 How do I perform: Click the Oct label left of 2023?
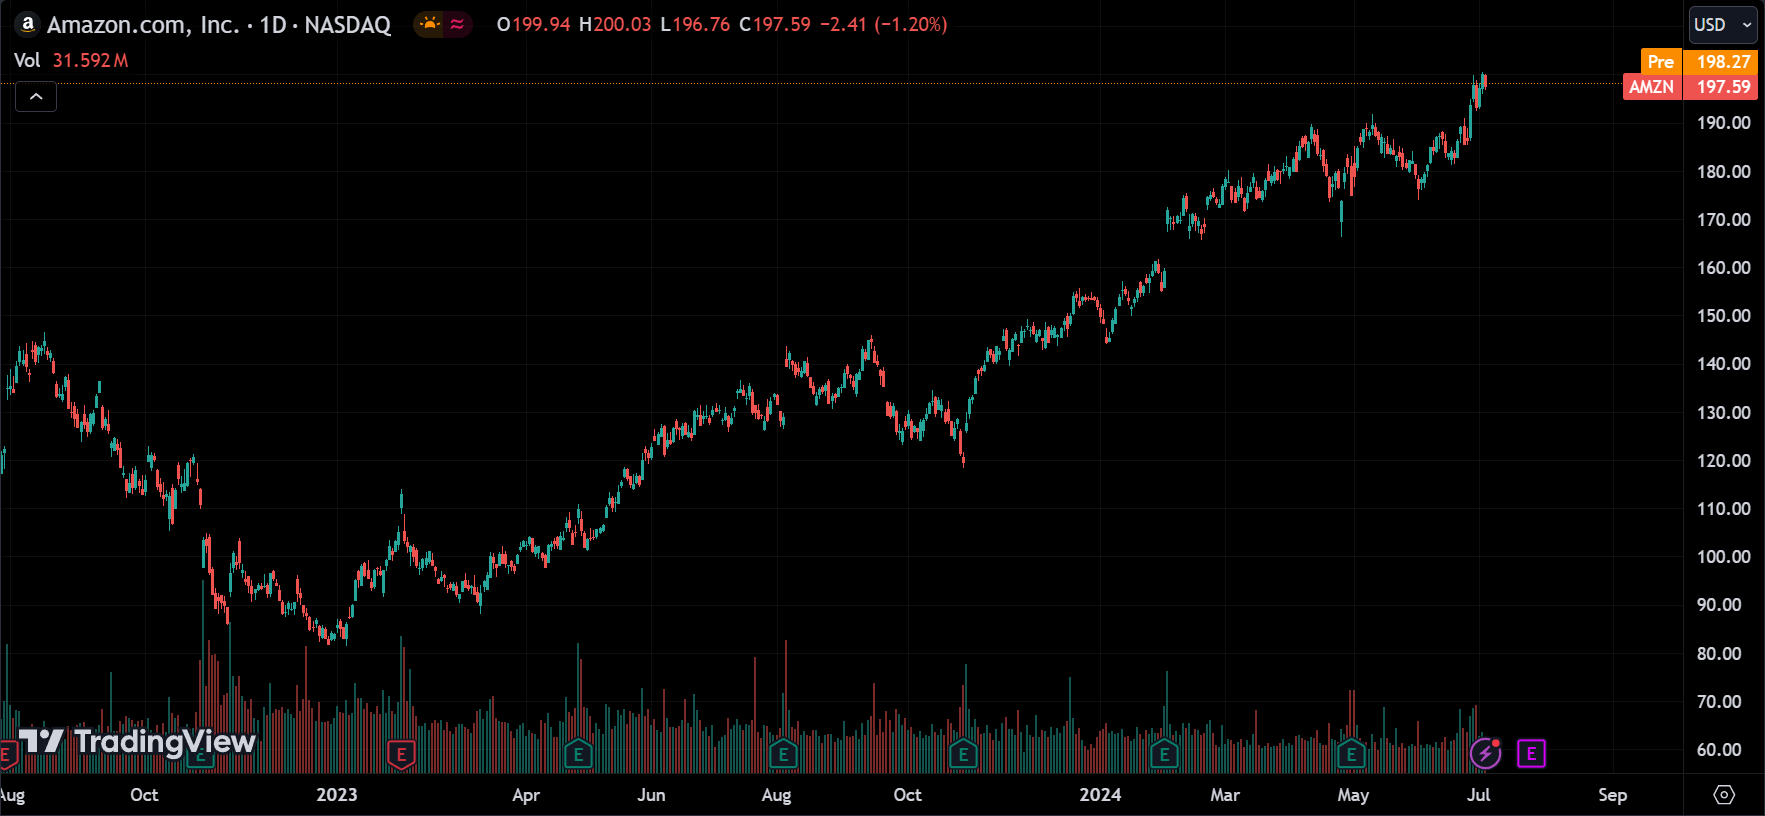pos(144,795)
